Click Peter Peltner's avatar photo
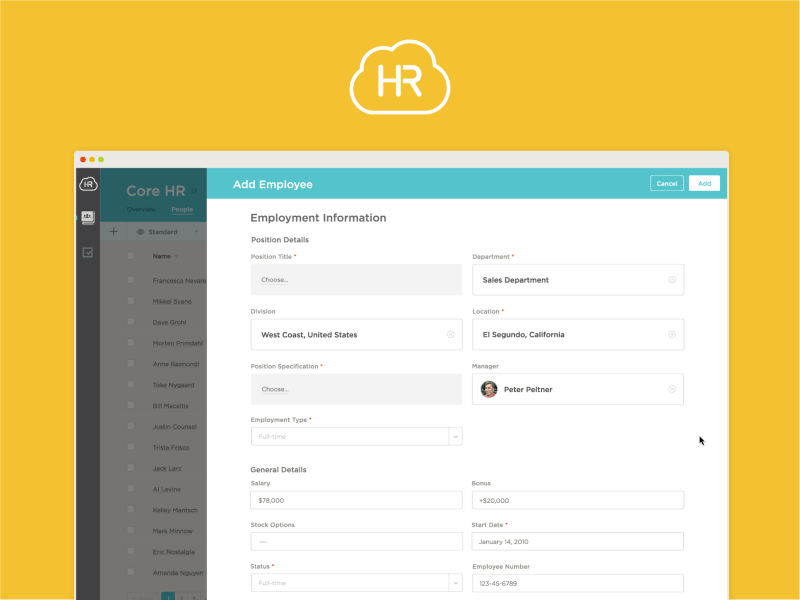 click(489, 389)
